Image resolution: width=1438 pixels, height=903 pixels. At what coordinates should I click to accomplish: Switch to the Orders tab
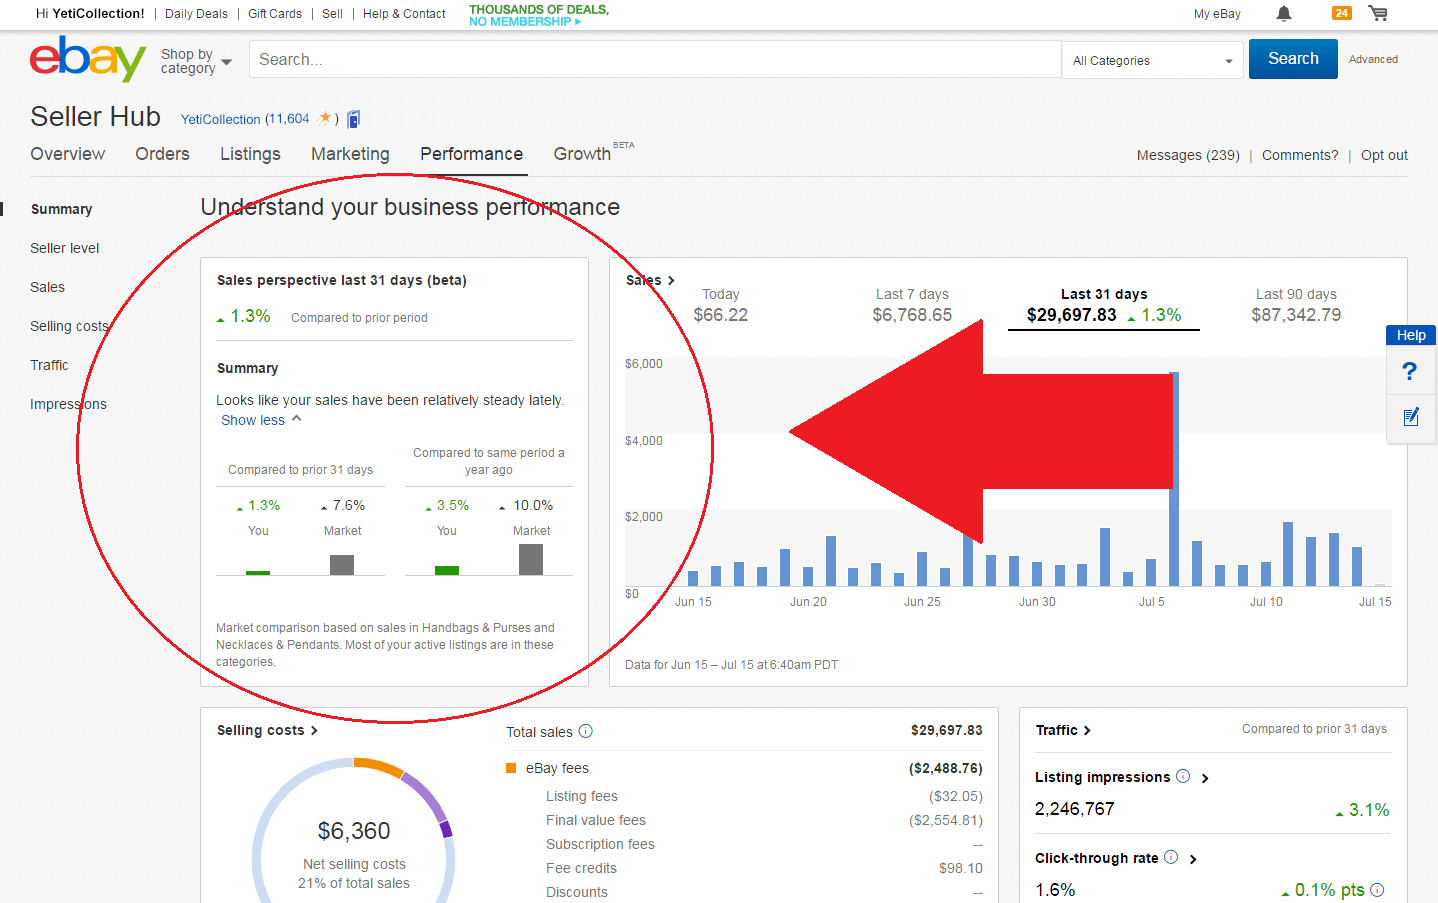click(x=162, y=154)
